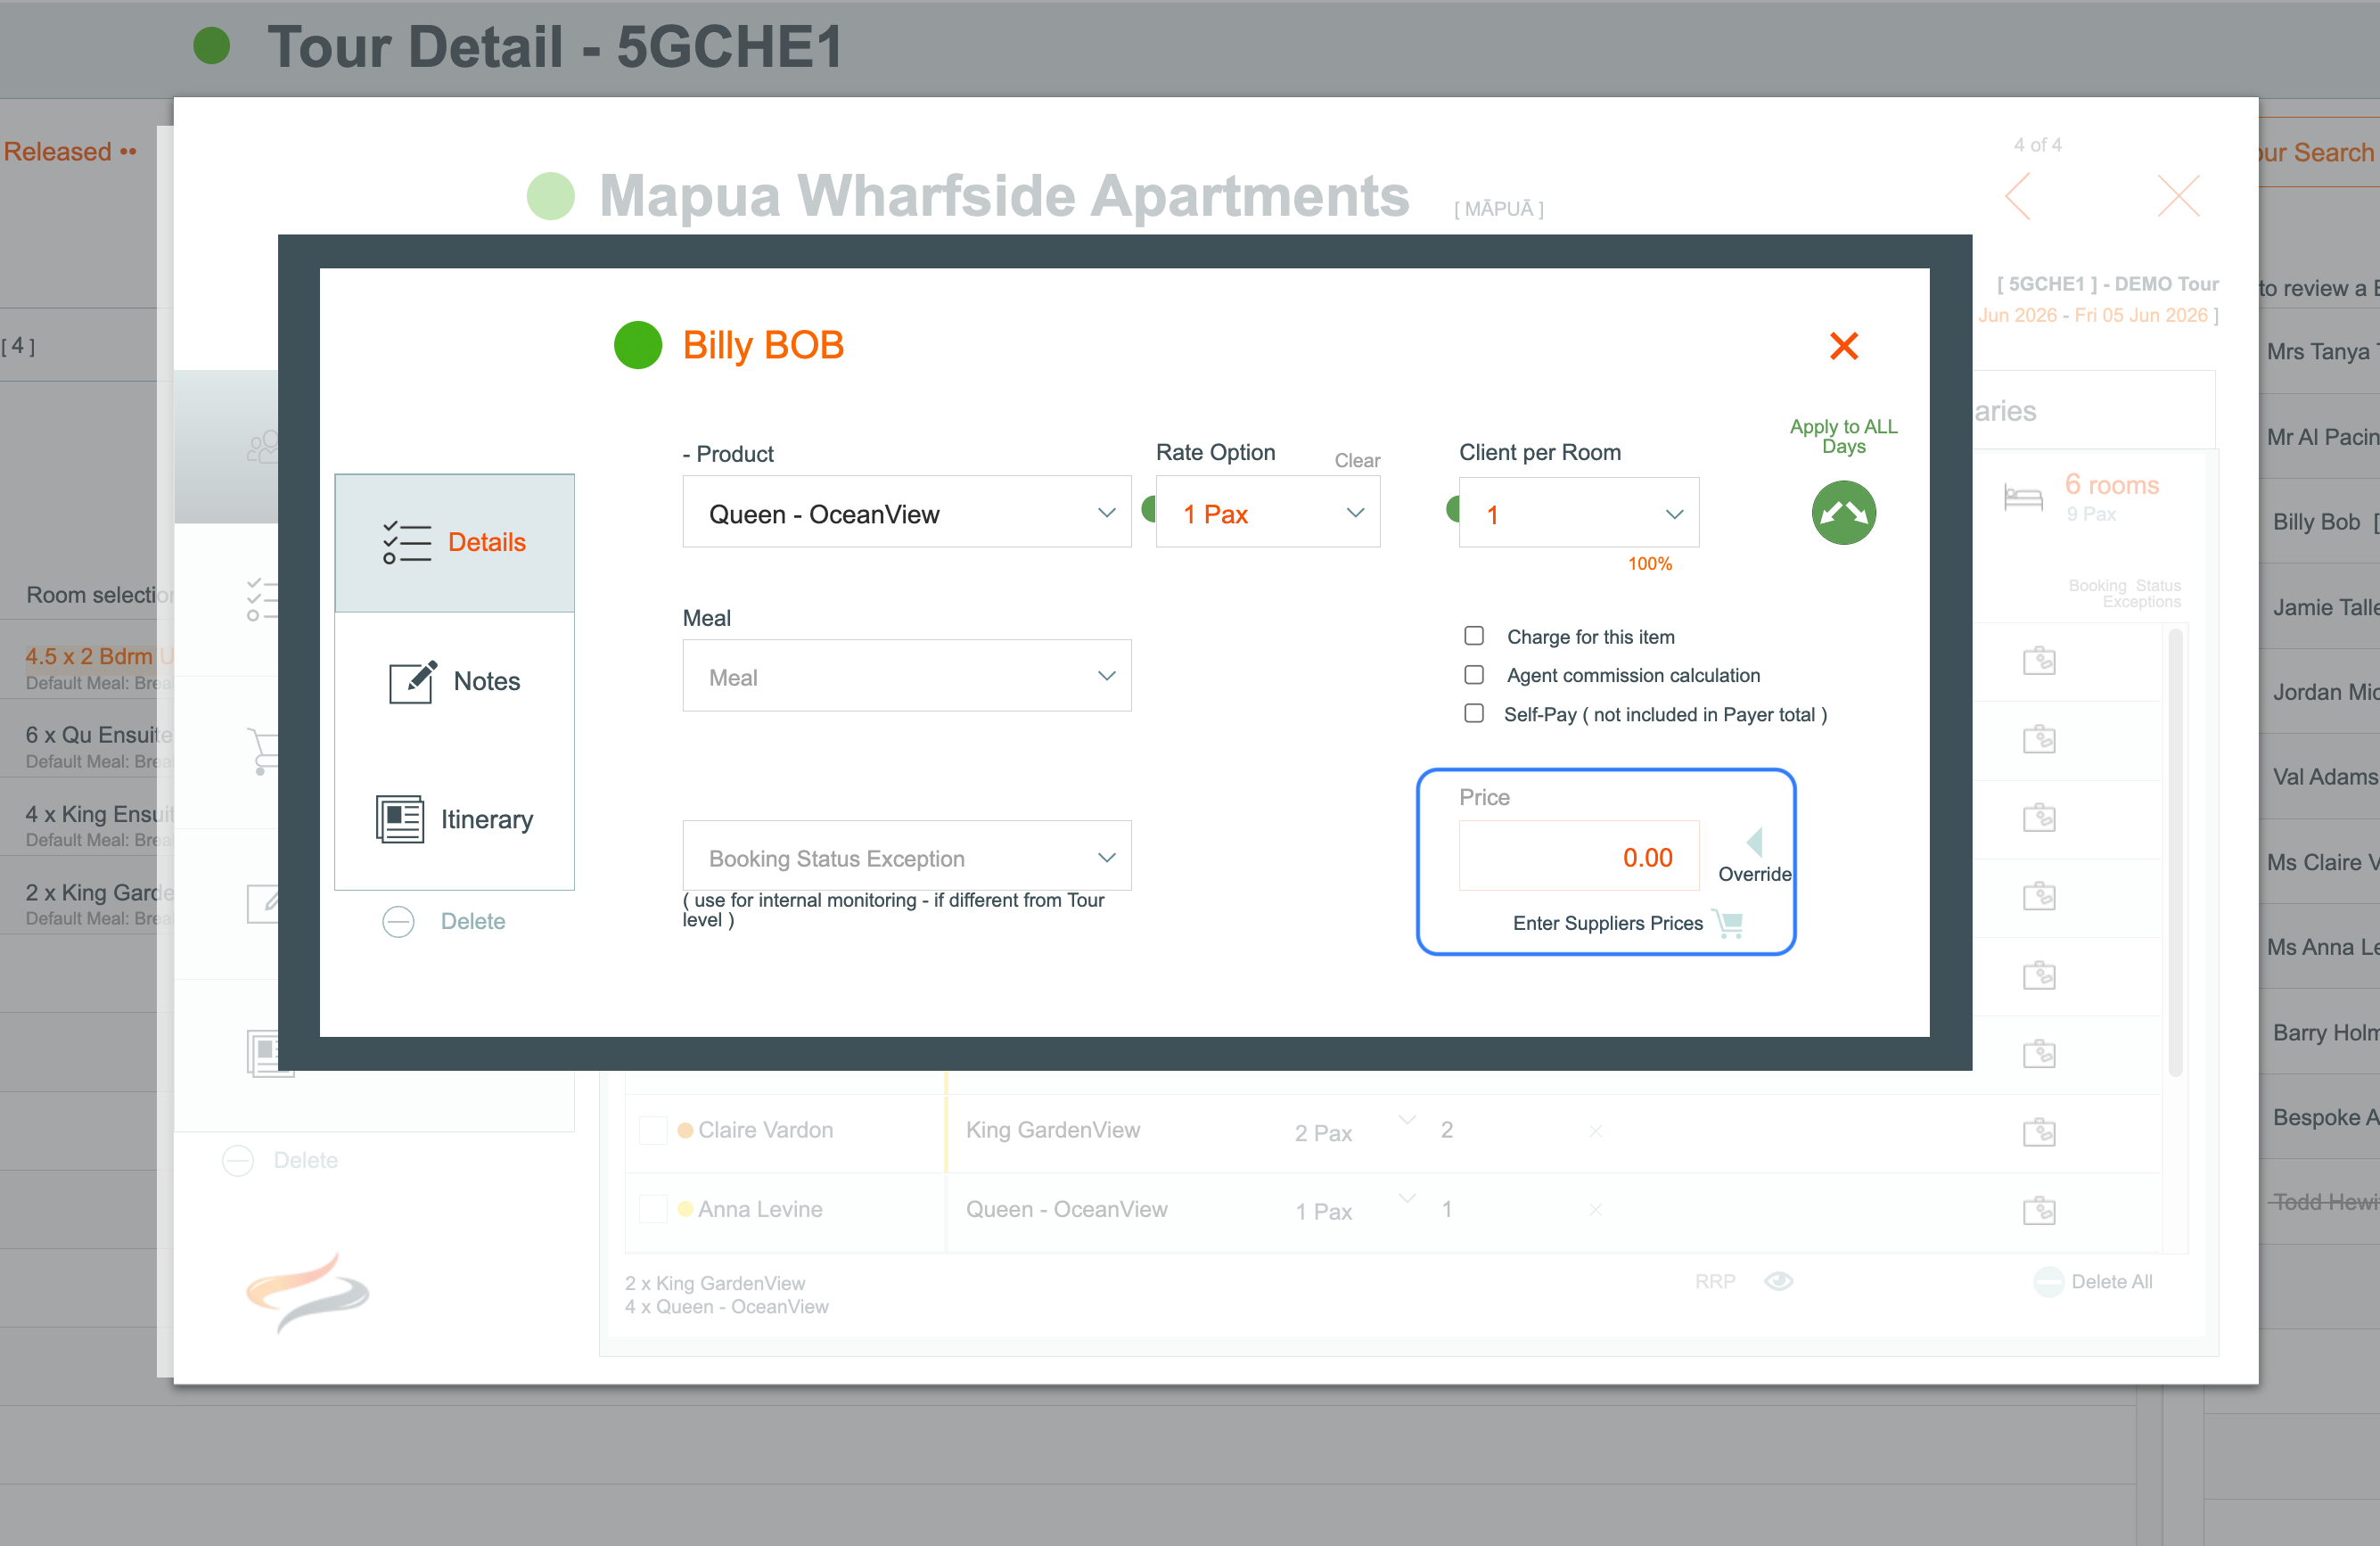Screen dimensions: 2380x1546
Task: Click the green status dot beside Billy BOB
Action: pyautogui.click(x=638, y=346)
